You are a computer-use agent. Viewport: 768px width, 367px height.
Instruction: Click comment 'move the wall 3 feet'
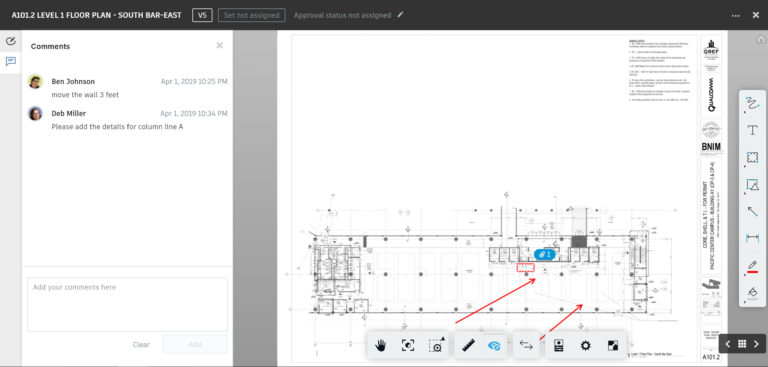point(85,95)
